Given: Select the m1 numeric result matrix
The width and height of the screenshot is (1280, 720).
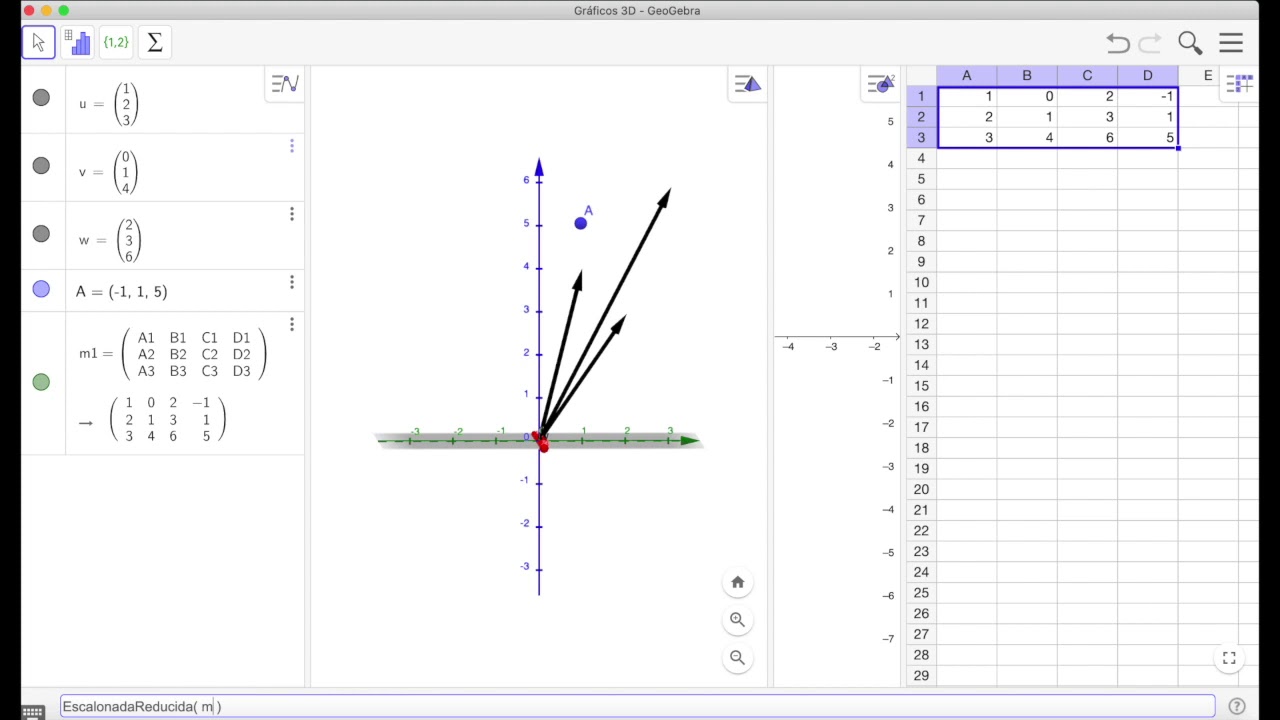Looking at the screenshot, I should click(167, 419).
